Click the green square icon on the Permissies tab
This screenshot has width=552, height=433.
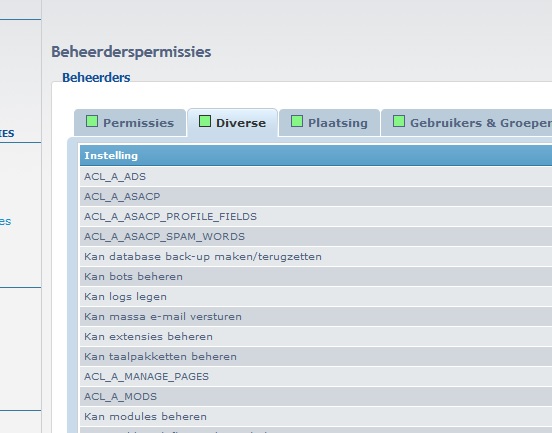92,121
